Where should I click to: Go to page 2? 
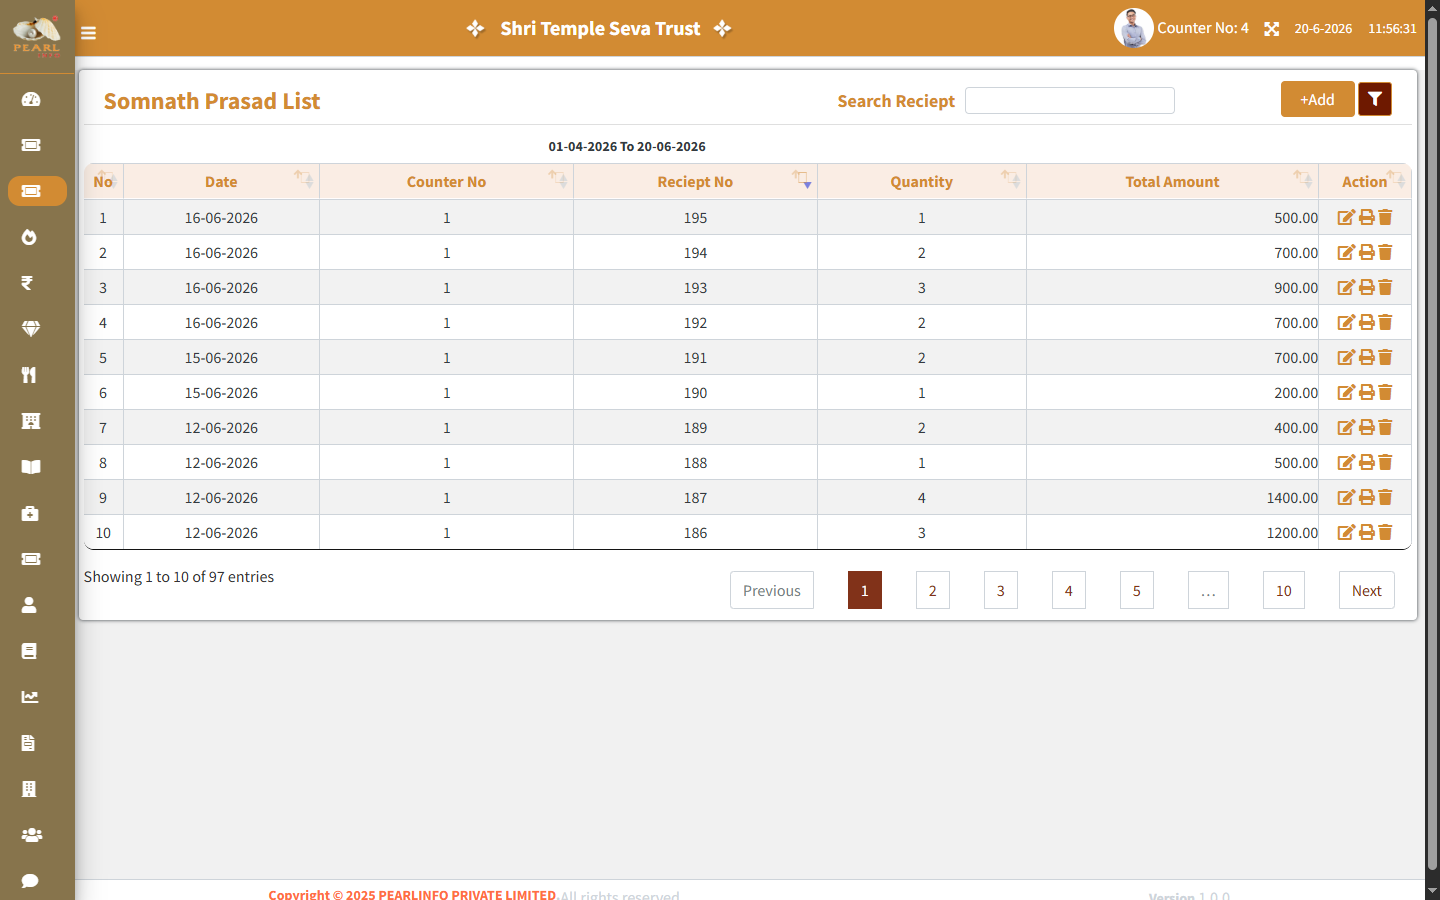tap(933, 590)
